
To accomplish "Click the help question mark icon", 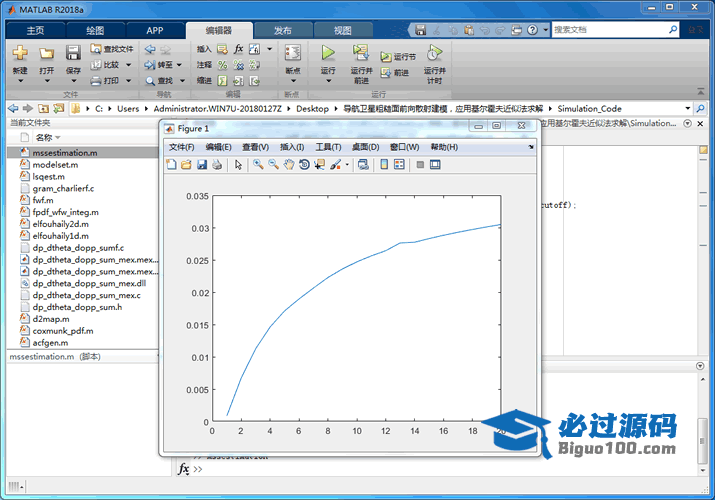I will pyautogui.click(x=532, y=30).
